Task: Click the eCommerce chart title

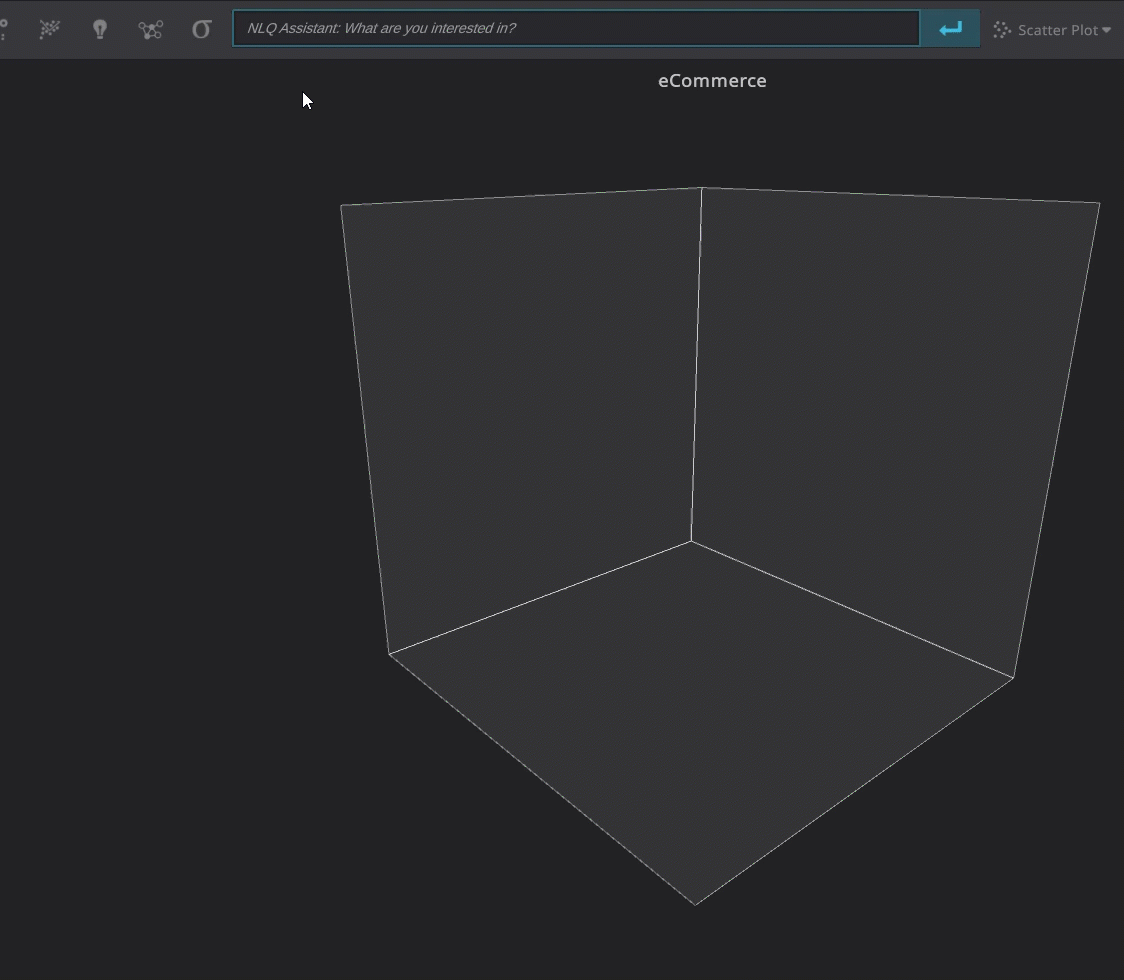Action: click(712, 80)
